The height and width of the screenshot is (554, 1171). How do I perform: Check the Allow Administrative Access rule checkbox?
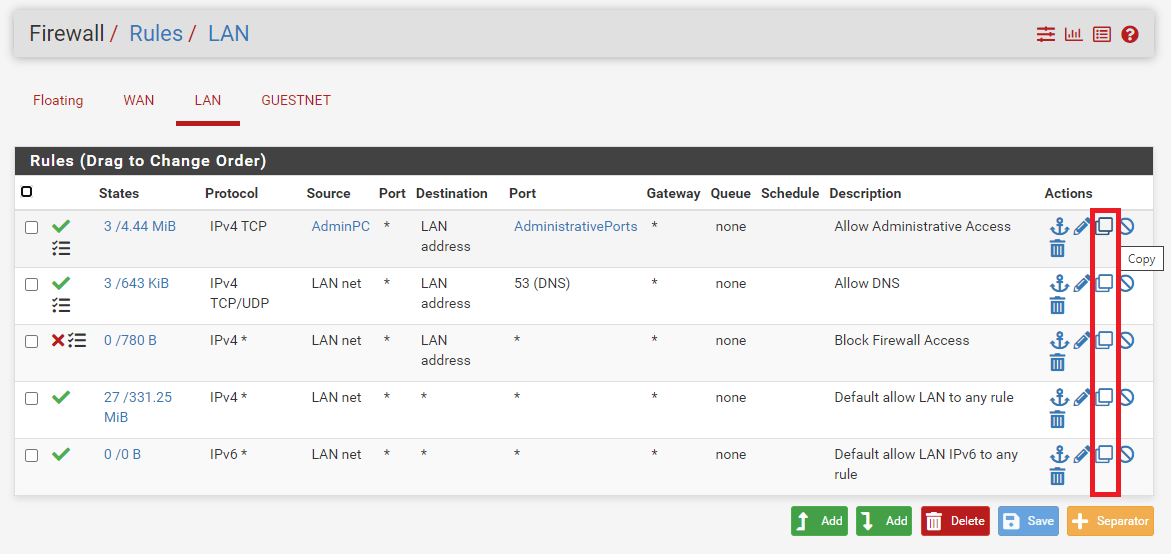(32, 228)
